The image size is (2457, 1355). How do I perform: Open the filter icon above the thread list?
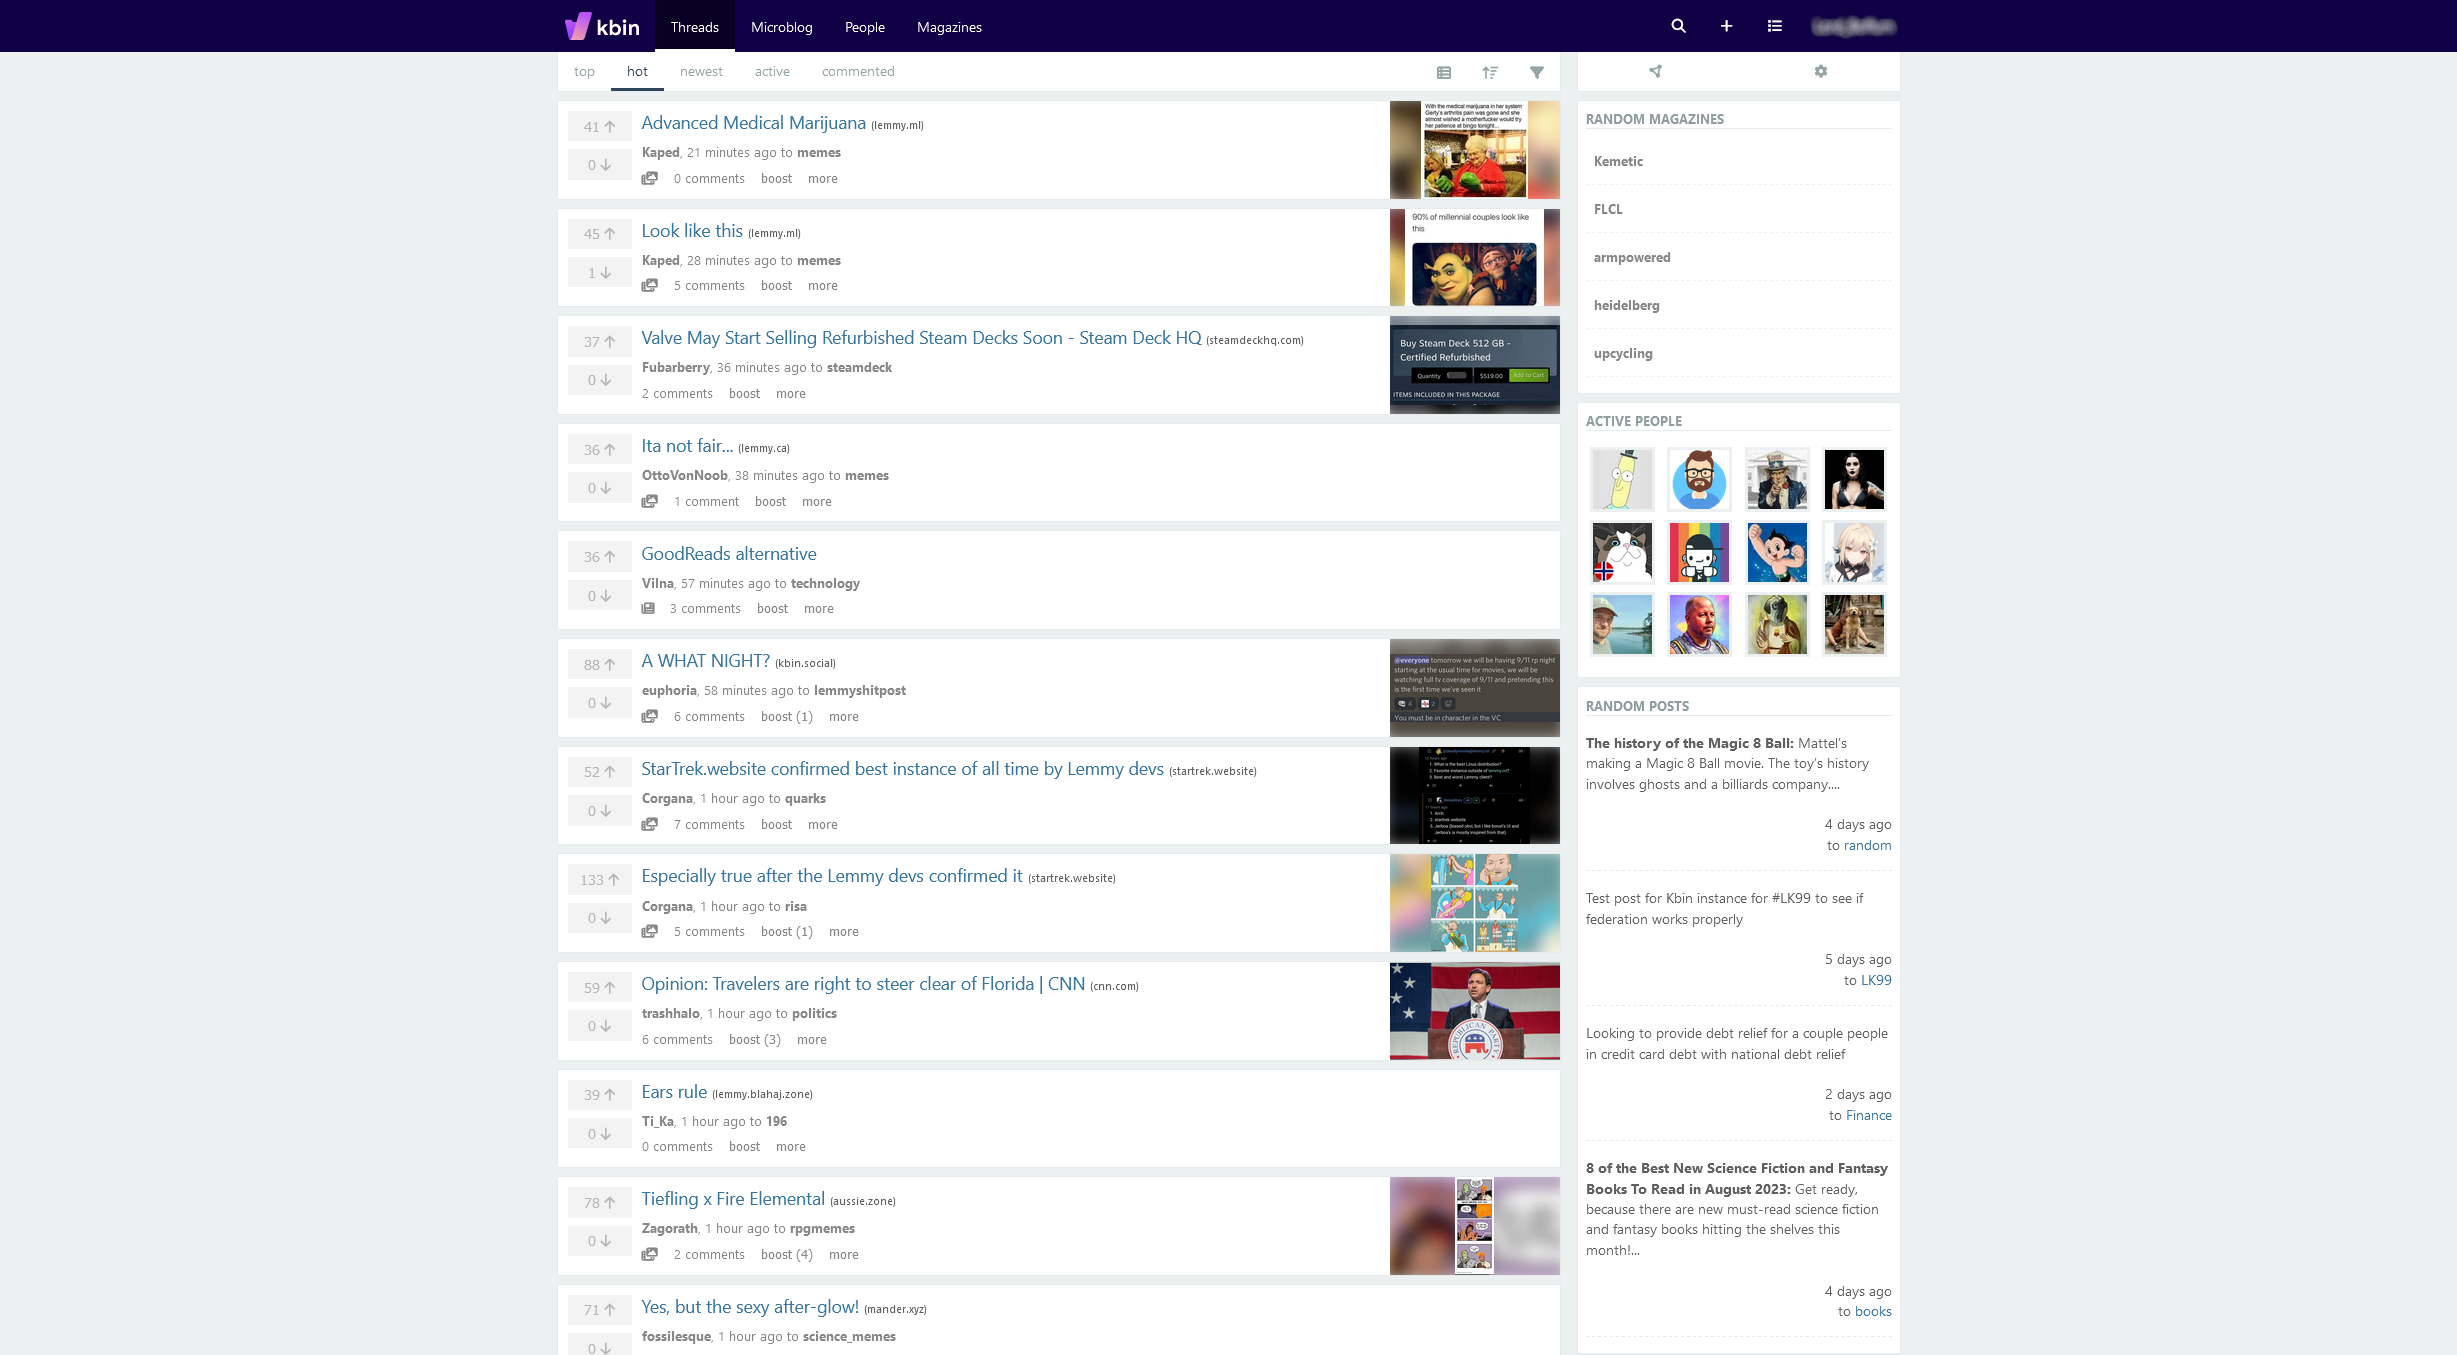pos(1537,72)
